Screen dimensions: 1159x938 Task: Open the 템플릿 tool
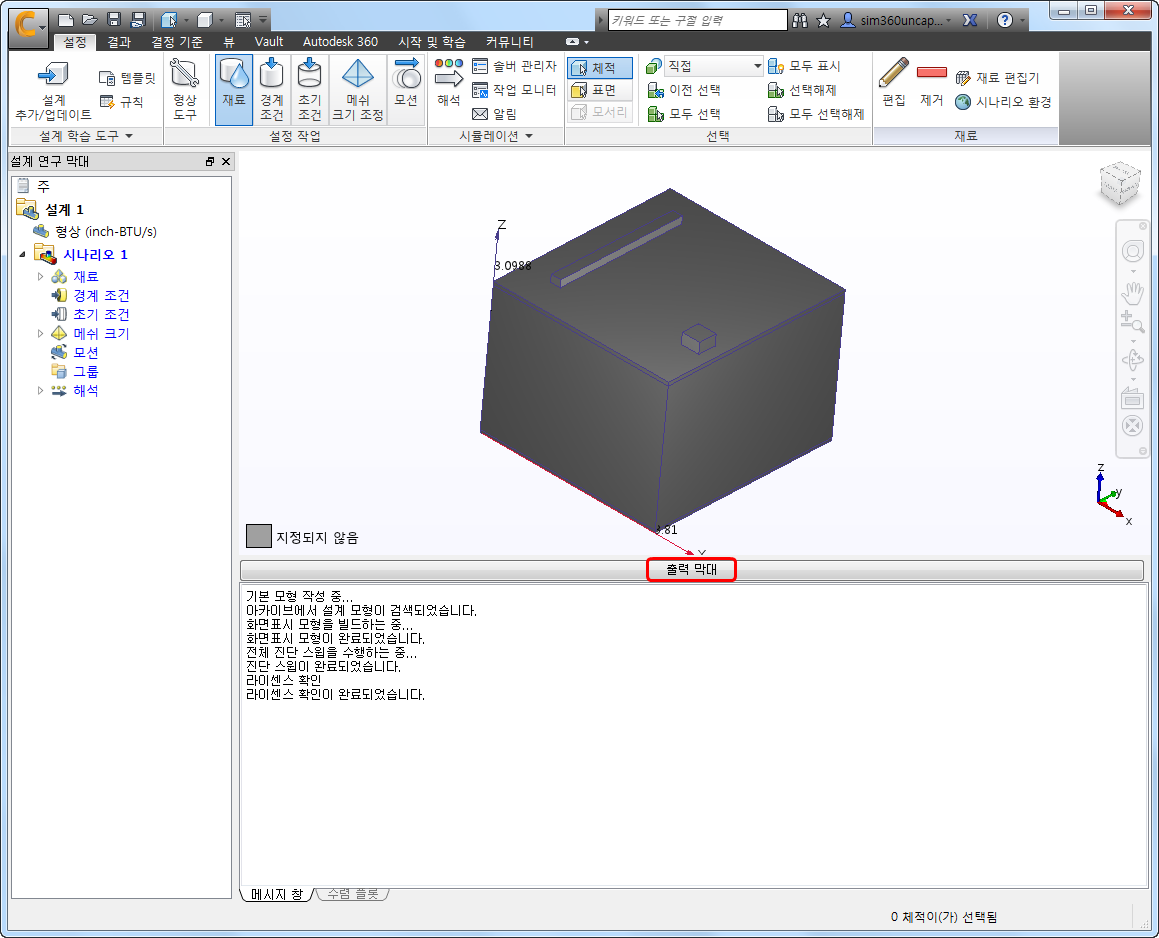coord(127,78)
